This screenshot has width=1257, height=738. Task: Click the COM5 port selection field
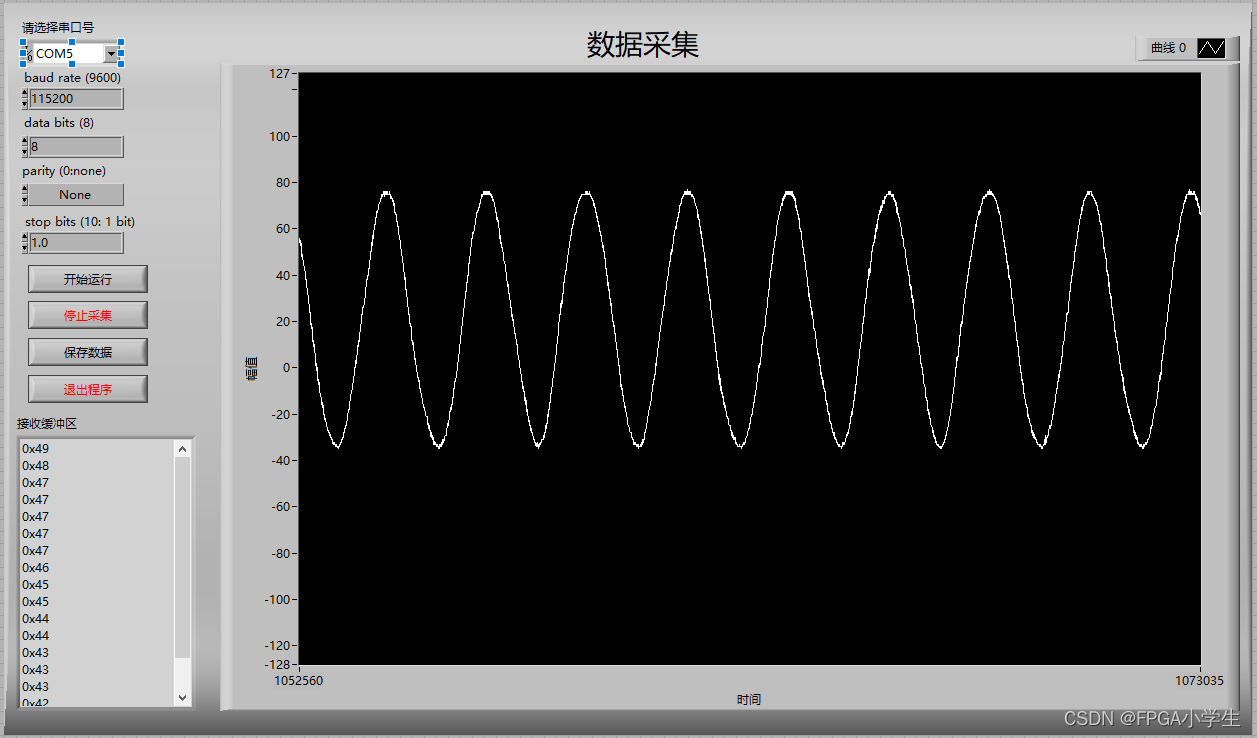coord(68,54)
